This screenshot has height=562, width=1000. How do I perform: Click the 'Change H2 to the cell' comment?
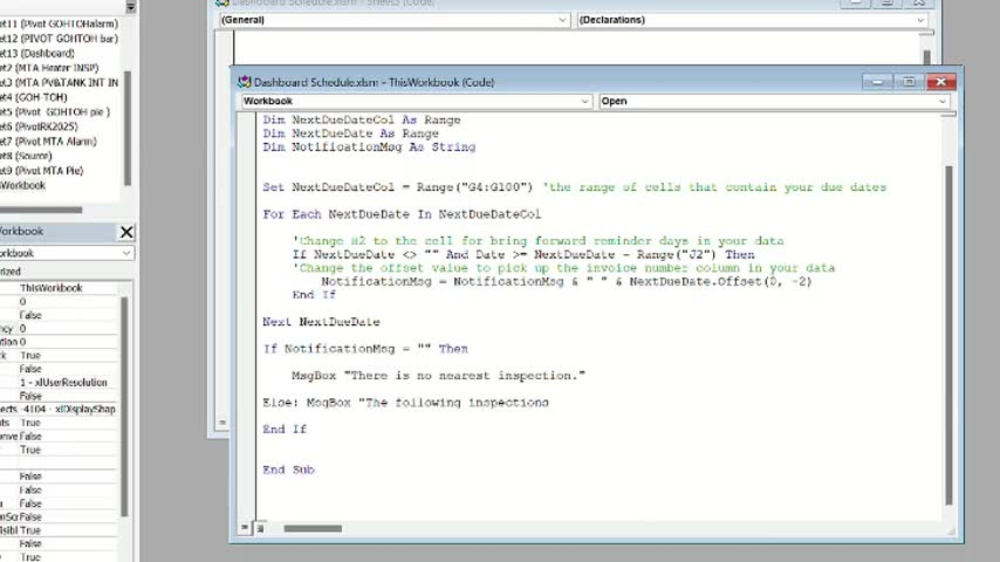(538, 241)
